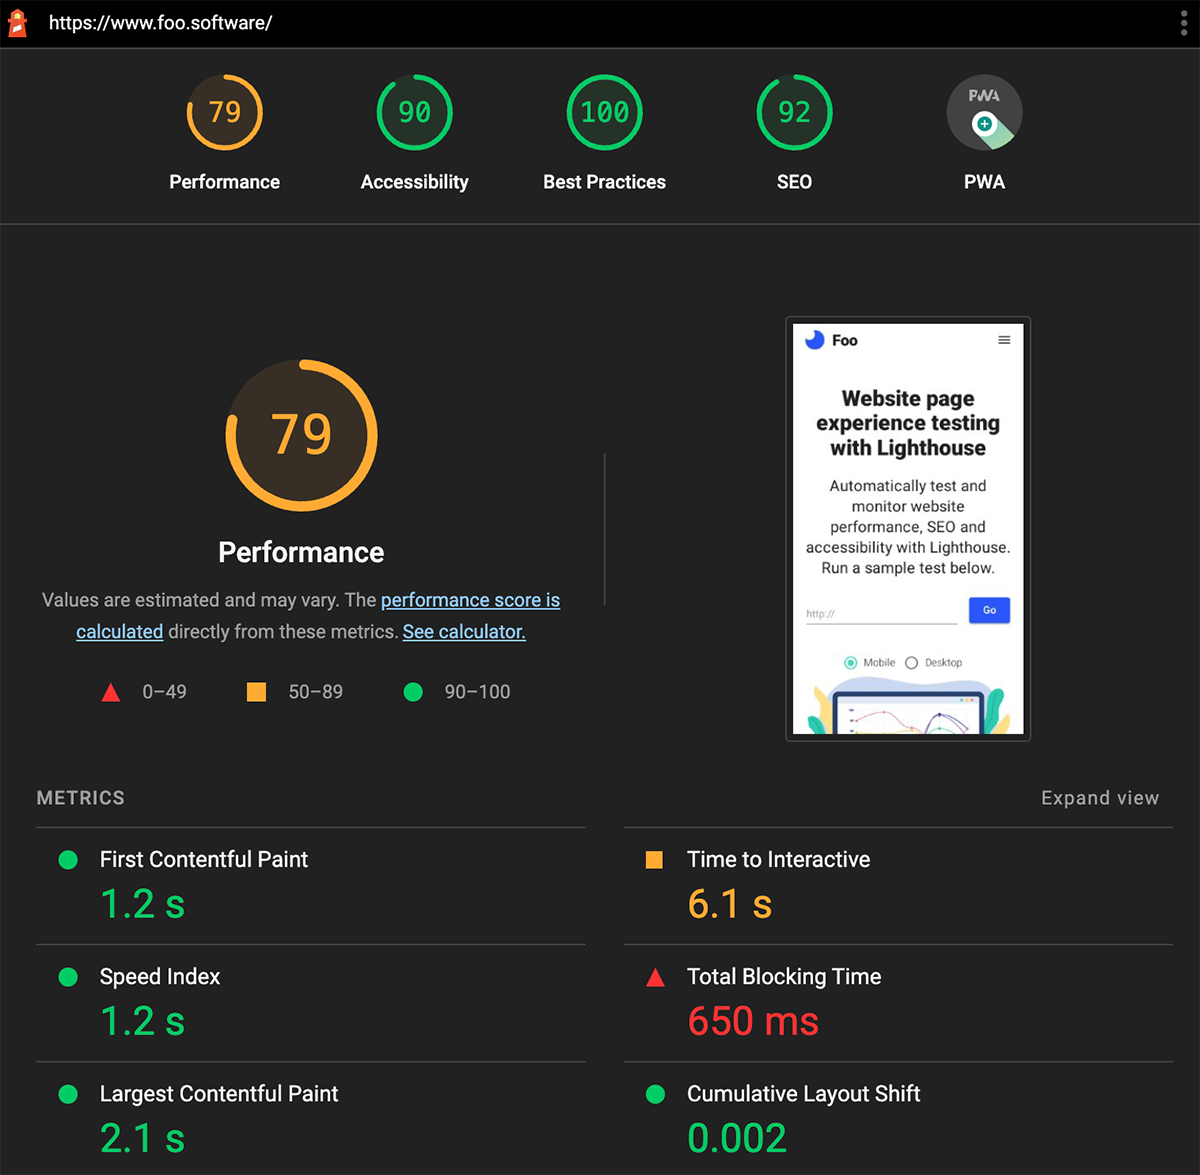The height and width of the screenshot is (1175, 1200).
Task: Expand the Total Blocking Time metric
Action: 784,977
